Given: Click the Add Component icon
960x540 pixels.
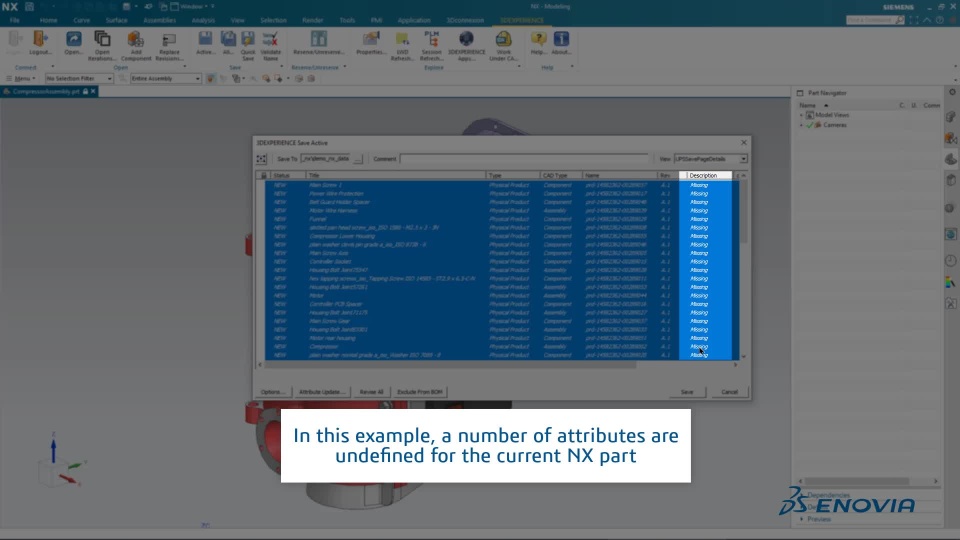Looking at the screenshot, I should [135, 40].
